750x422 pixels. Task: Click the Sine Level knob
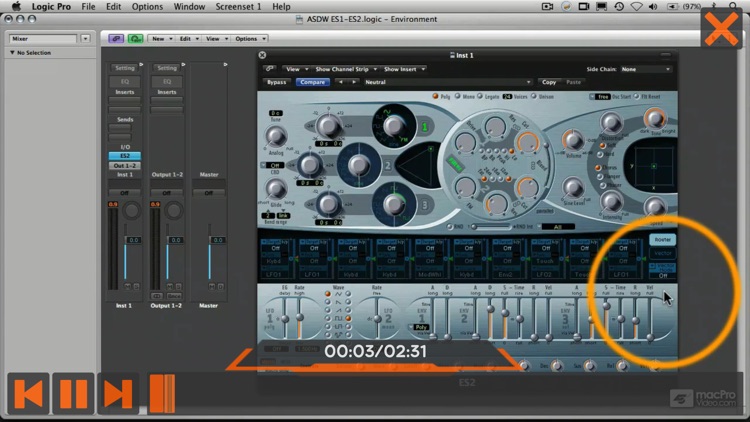573,188
